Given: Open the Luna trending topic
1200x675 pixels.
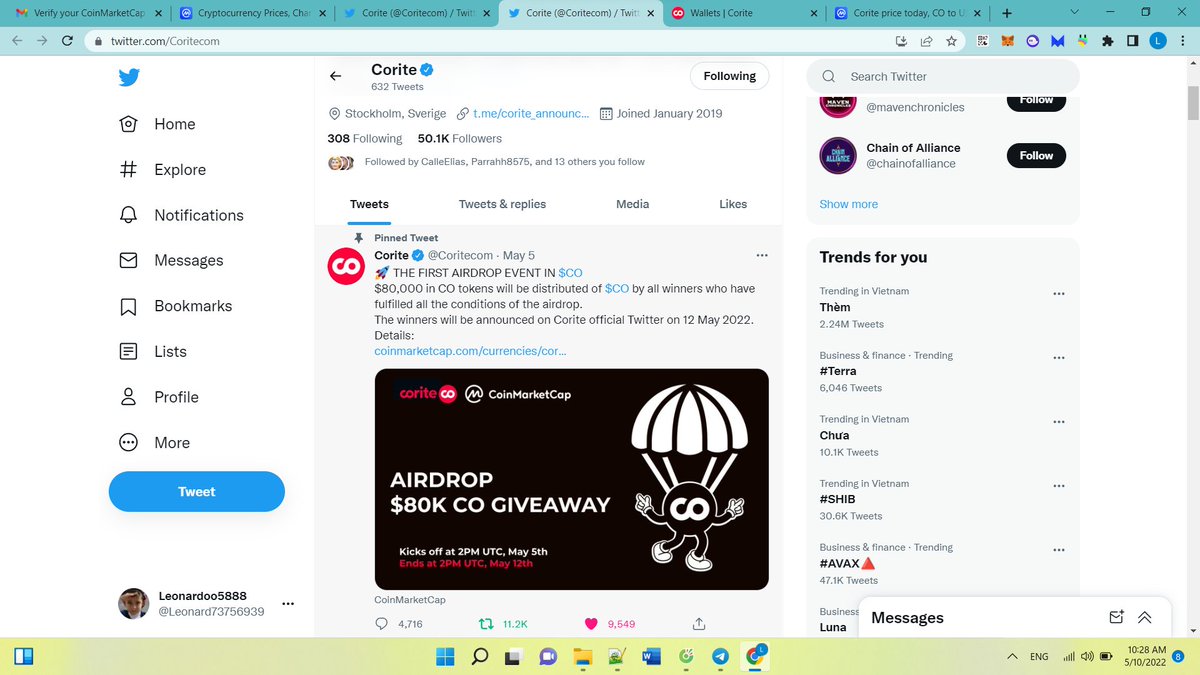Looking at the screenshot, I should coord(833,627).
